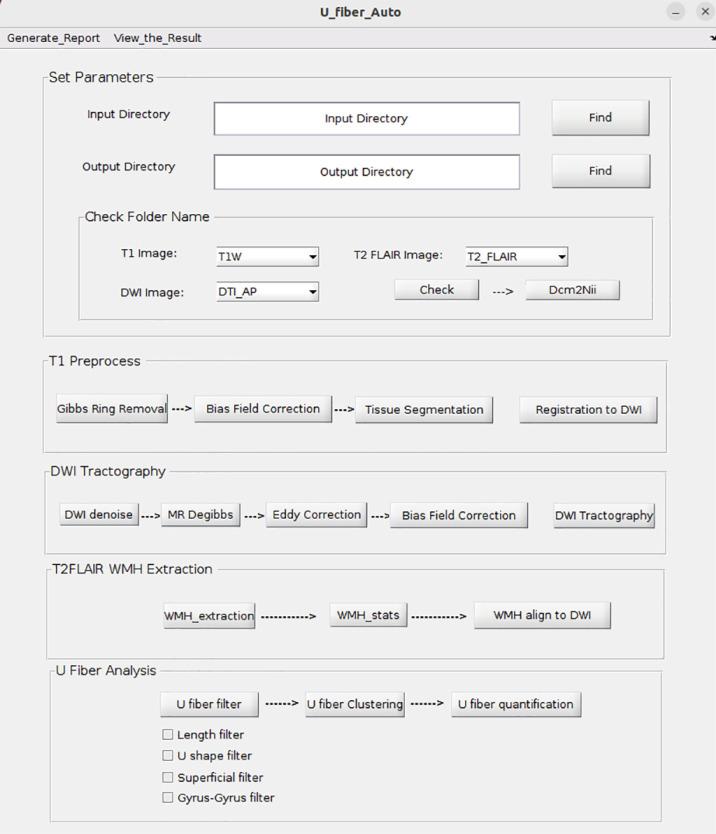This screenshot has height=834, width=716.
Task: Click Find button next to Input Directory
Action: pos(600,117)
